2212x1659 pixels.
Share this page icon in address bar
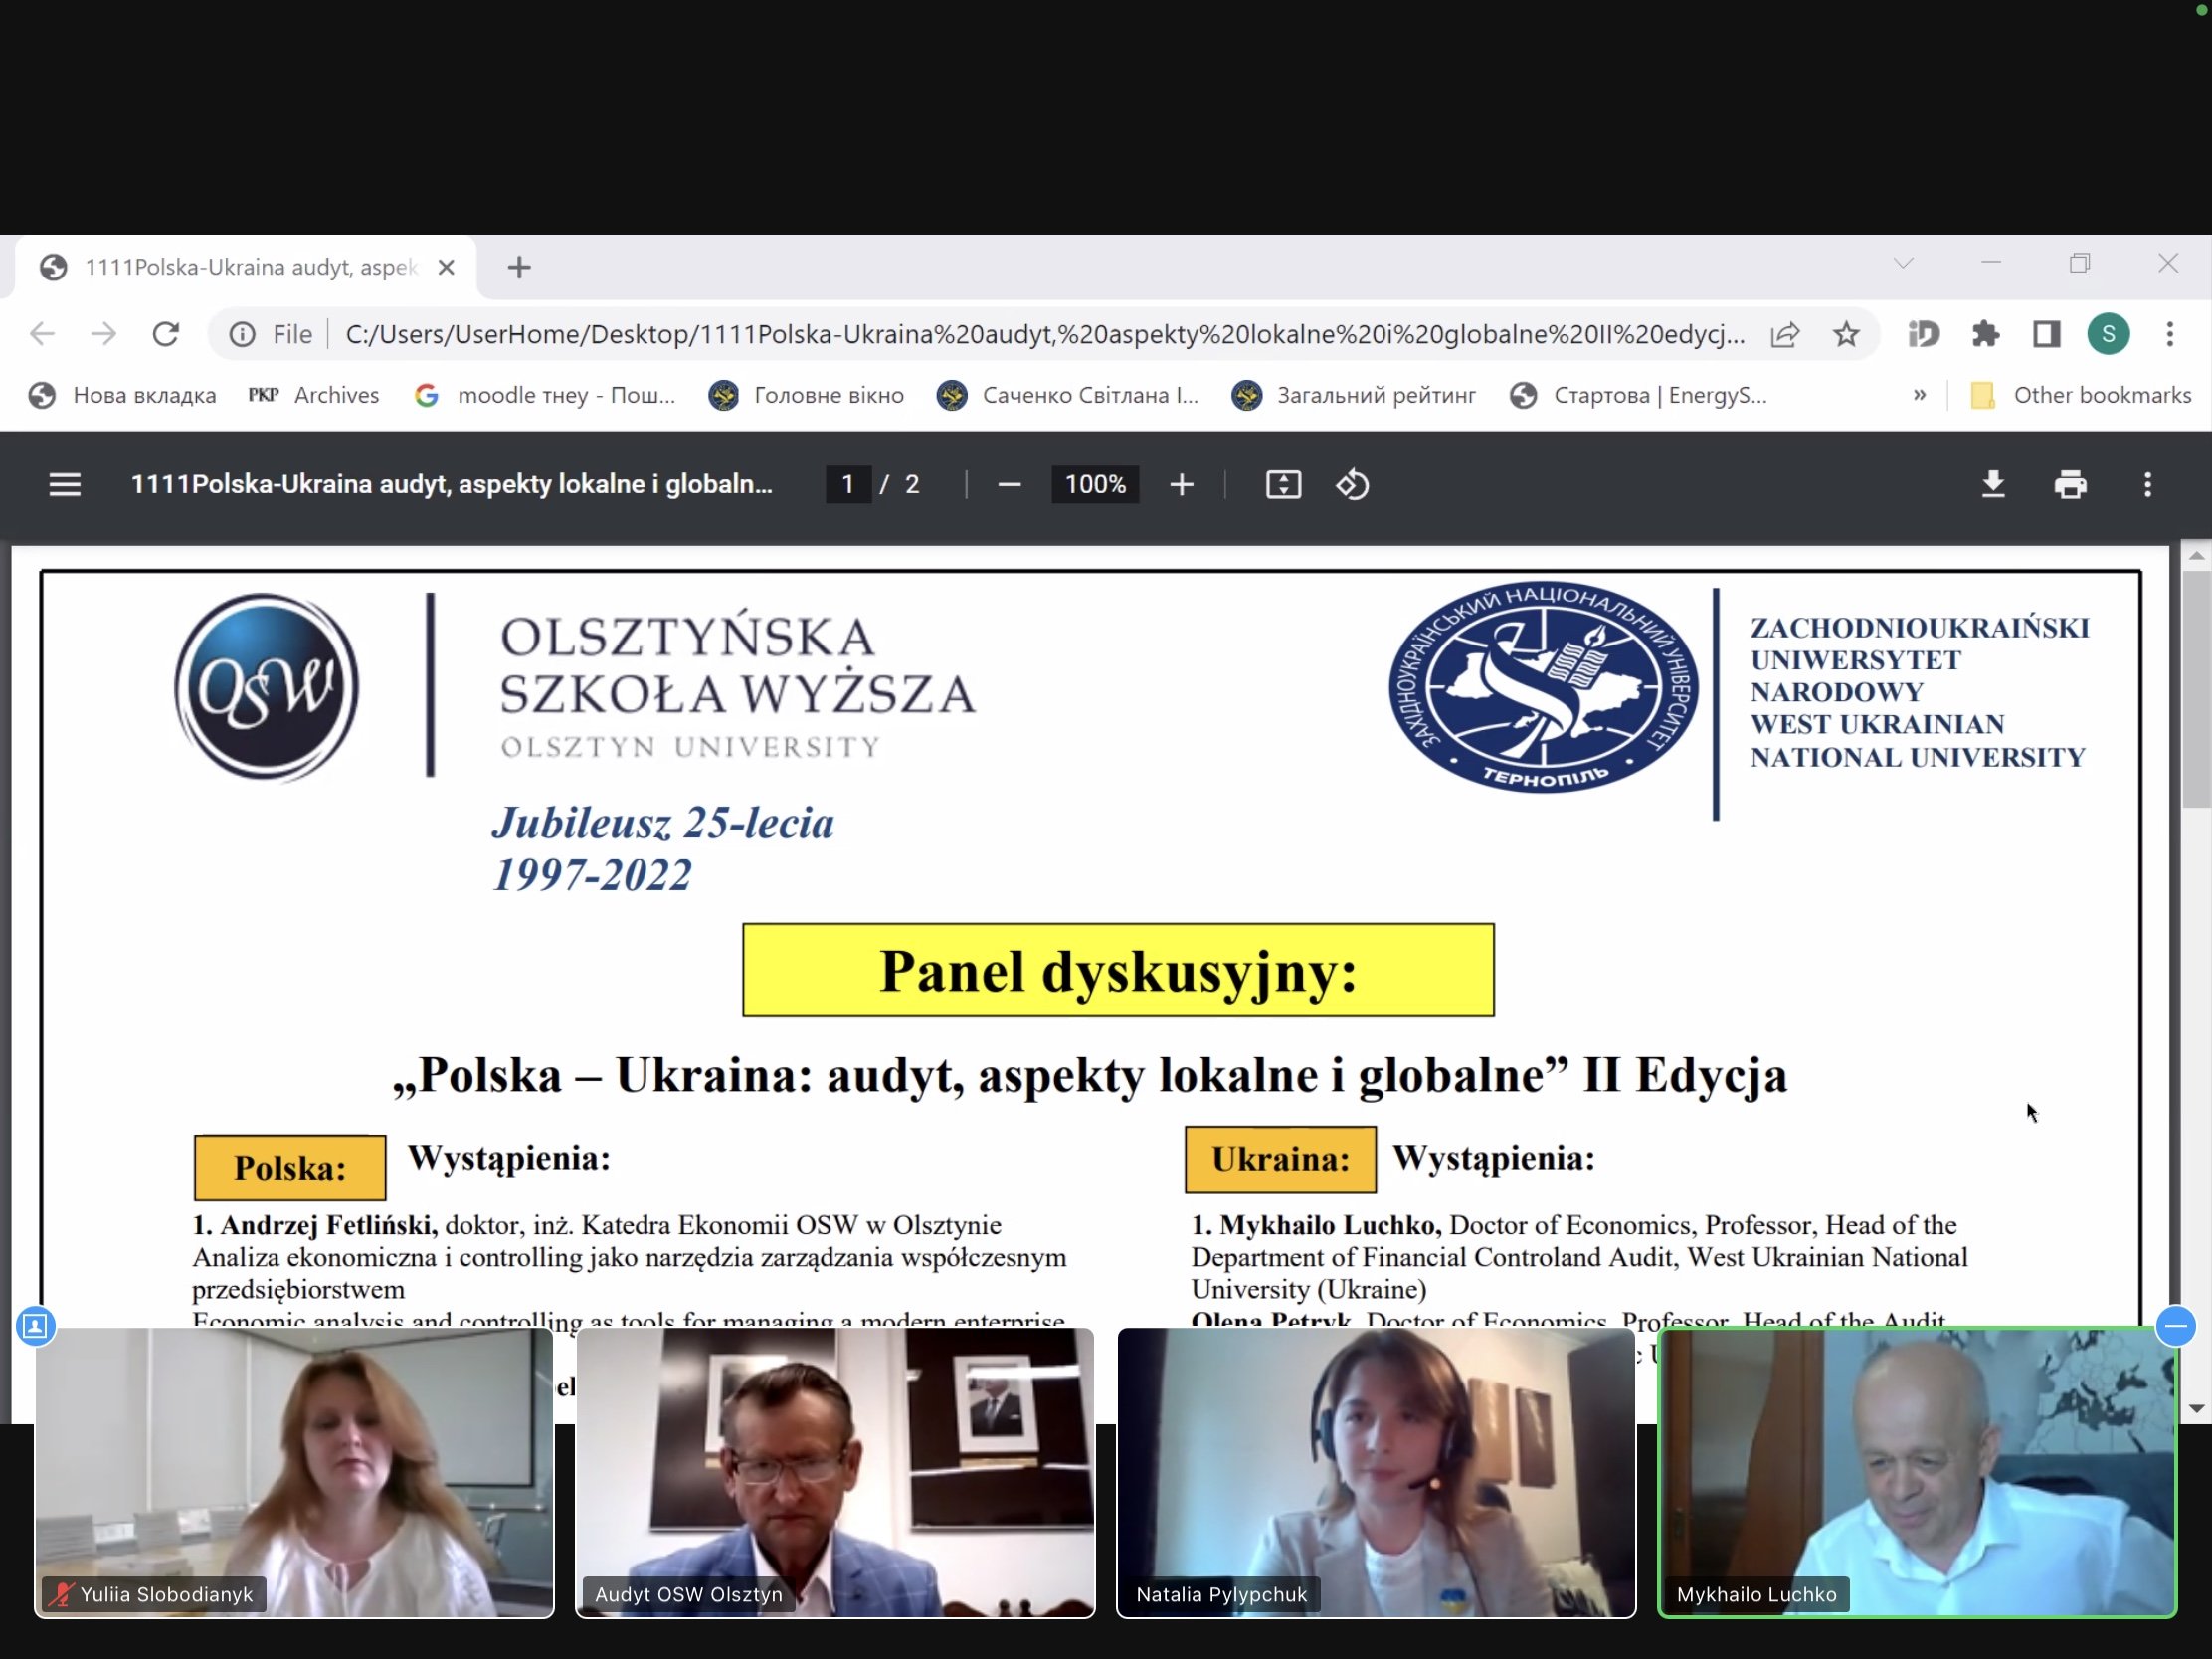tap(1785, 334)
